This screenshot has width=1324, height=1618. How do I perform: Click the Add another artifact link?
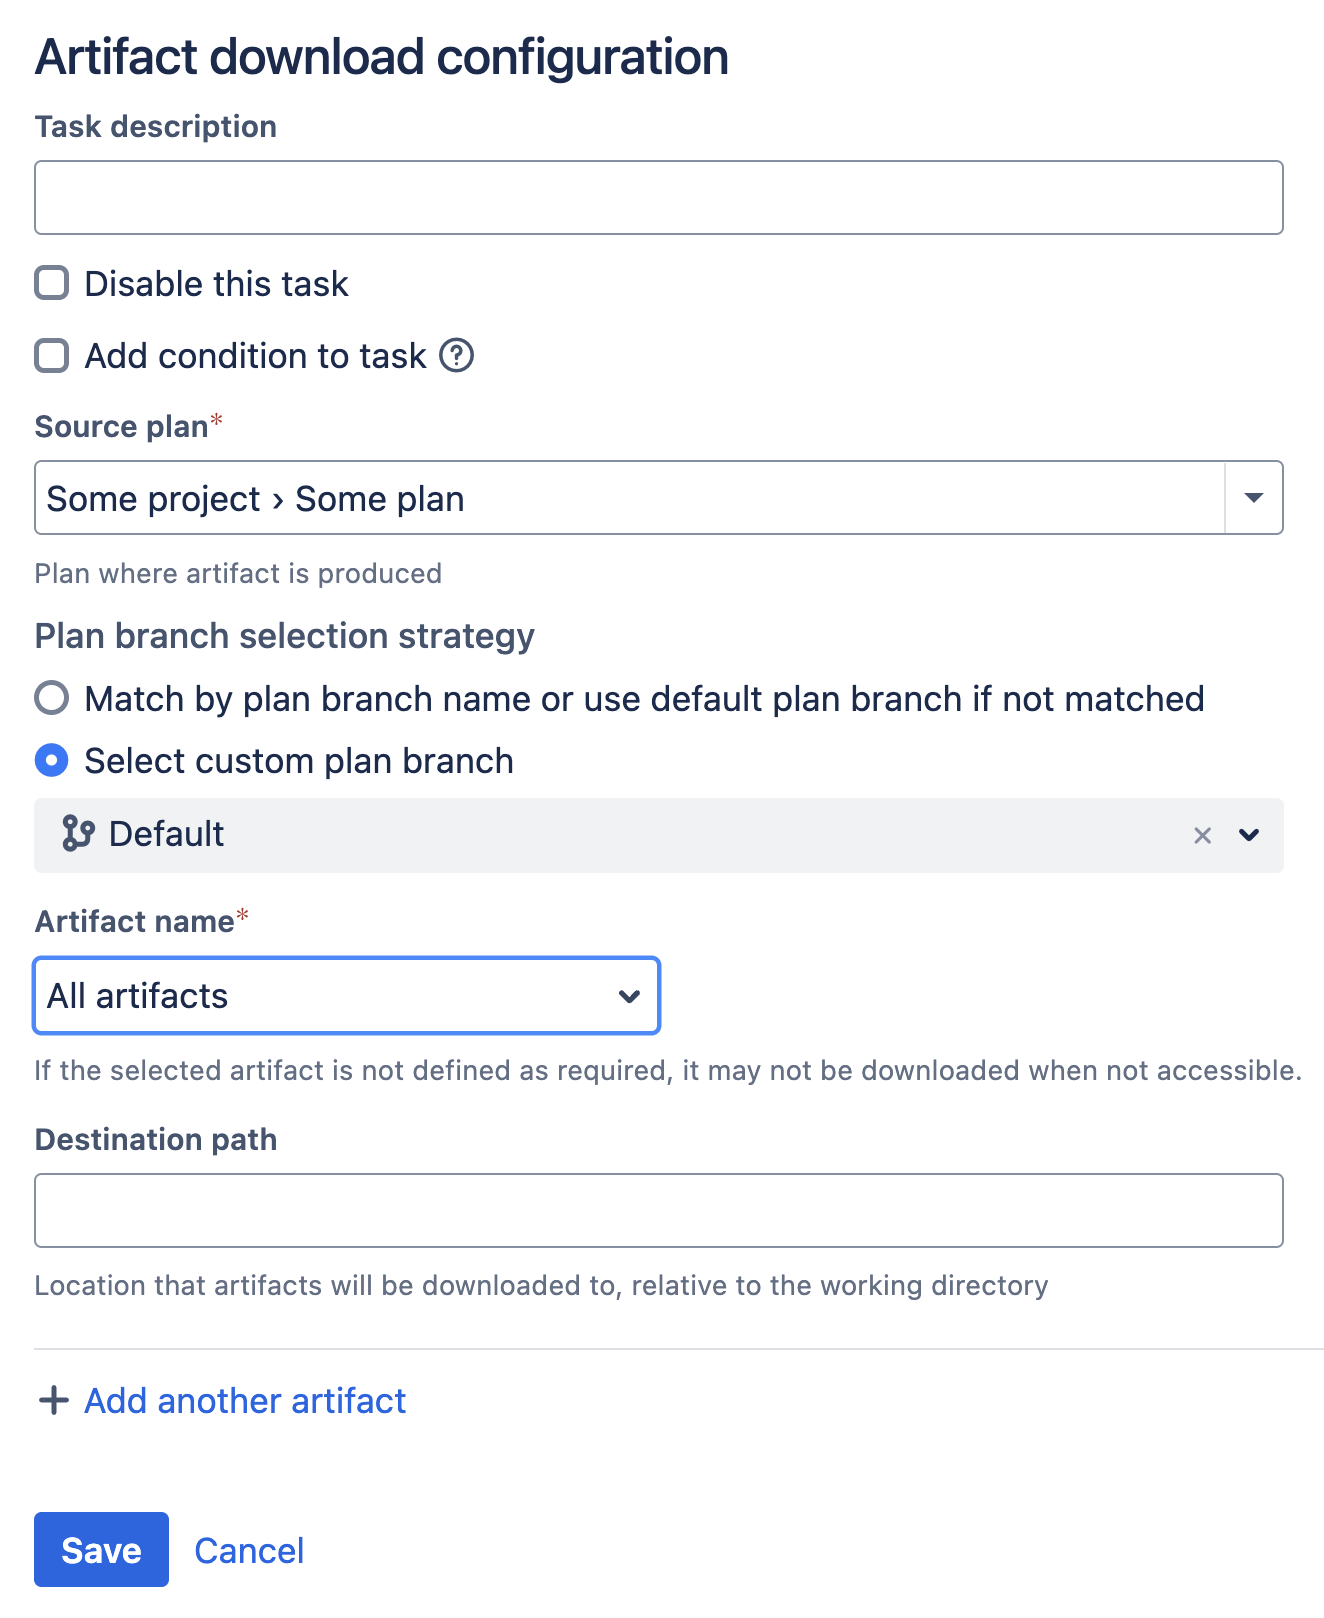click(245, 1401)
